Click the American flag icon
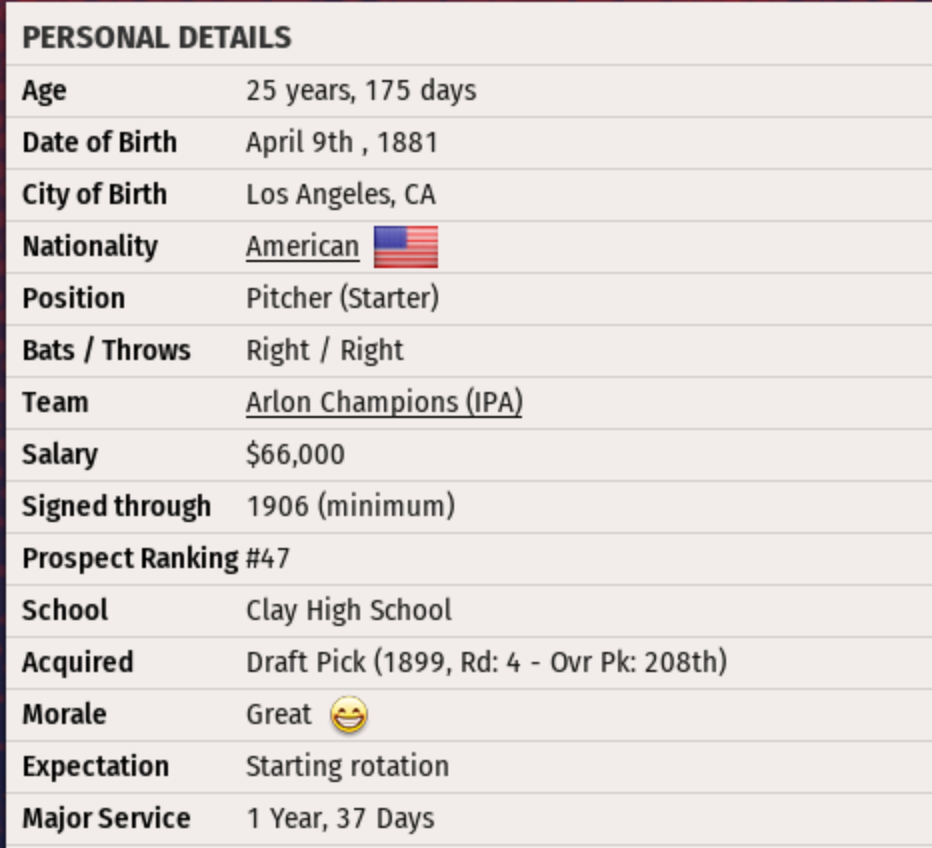 [x=405, y=247]
